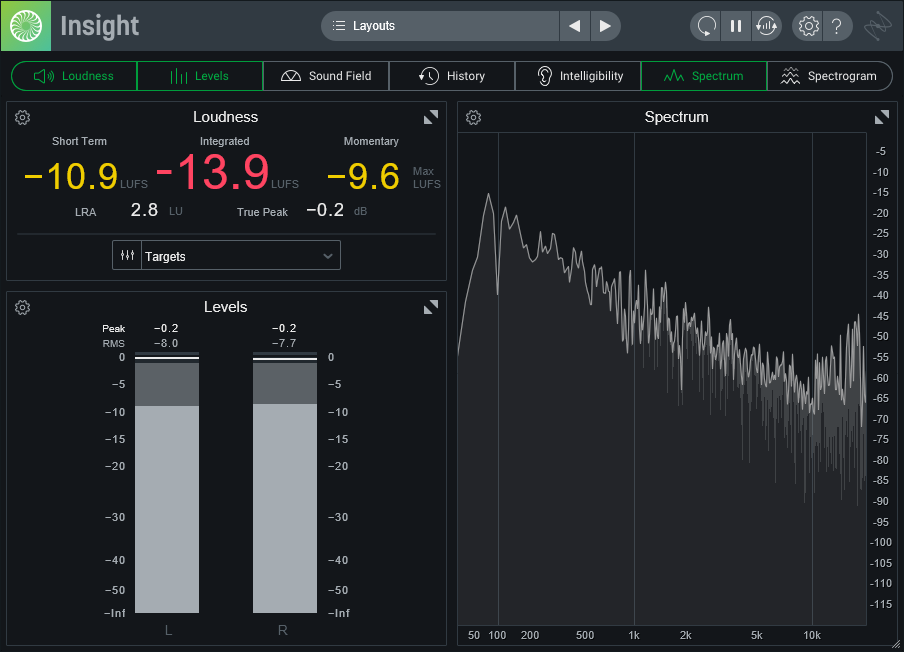Screen dimensions: 904x652
Task: Click the LRA 2.8 reading
Action: click(144, 210)
